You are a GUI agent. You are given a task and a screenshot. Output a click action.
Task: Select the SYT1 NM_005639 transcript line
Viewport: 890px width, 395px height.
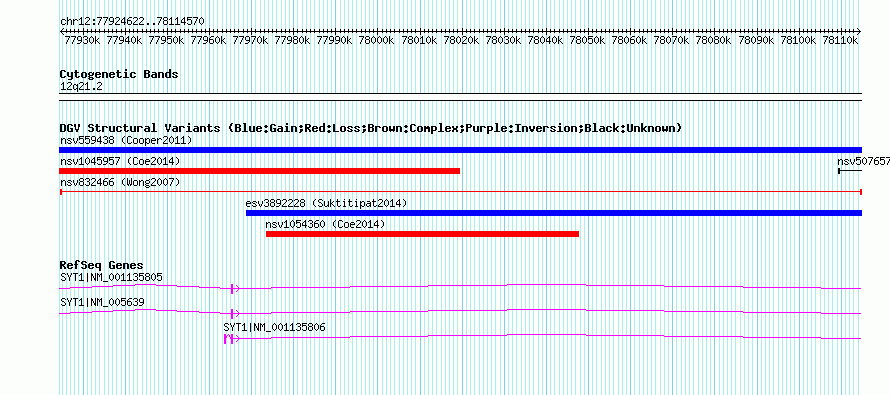click(x=460, y=312)
